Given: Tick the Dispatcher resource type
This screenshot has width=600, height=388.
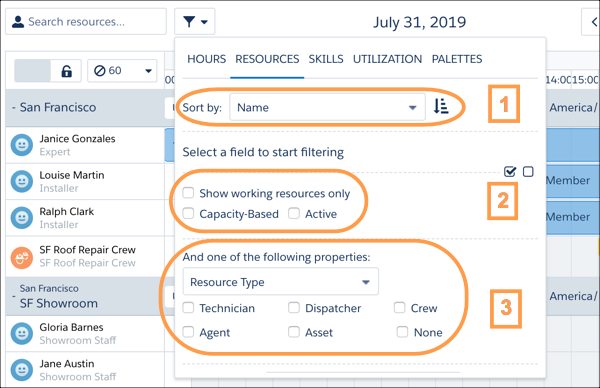Looking at the screenshot, I should pyautogui.click(x=294, y=307).
